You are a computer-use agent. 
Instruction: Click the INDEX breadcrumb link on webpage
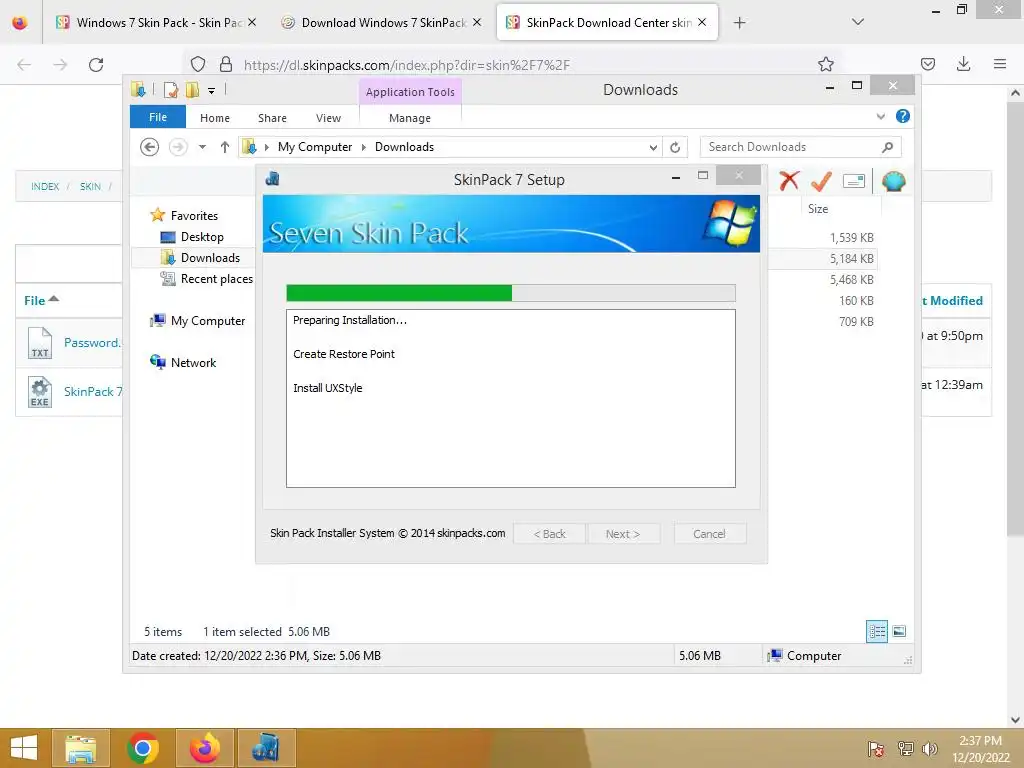click(45, 187)
